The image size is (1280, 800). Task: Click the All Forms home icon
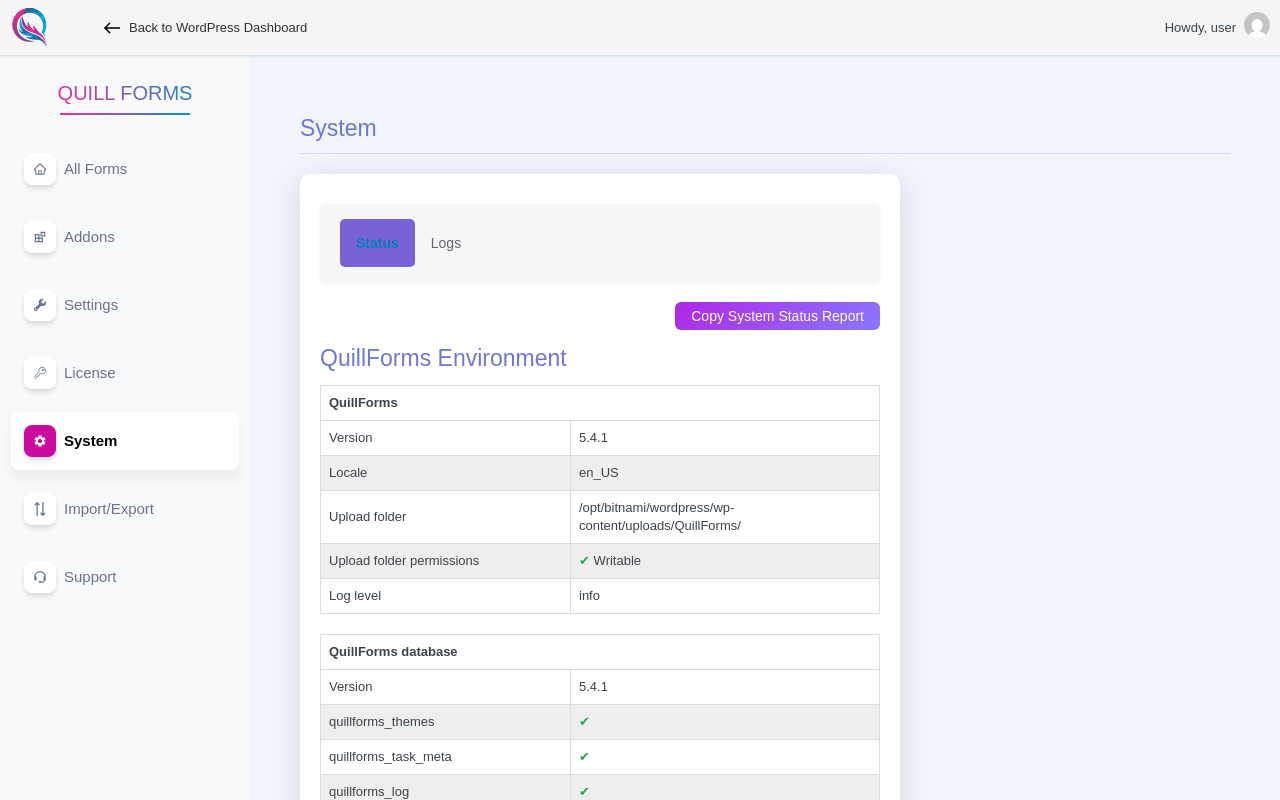click(x=40, y=169)
